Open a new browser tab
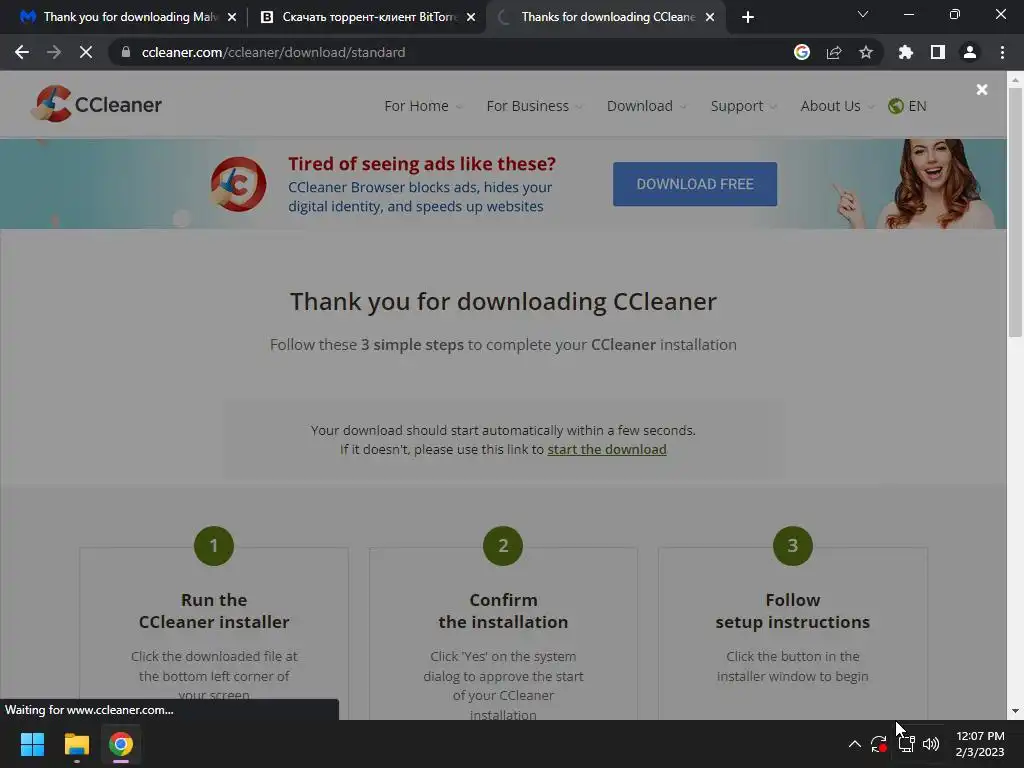The width and height of the screenshot is (1024, 768). click(748, 17)
